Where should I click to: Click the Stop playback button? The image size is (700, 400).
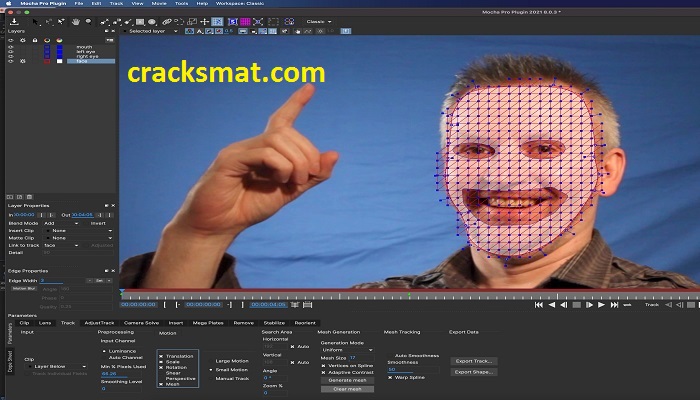577,305
